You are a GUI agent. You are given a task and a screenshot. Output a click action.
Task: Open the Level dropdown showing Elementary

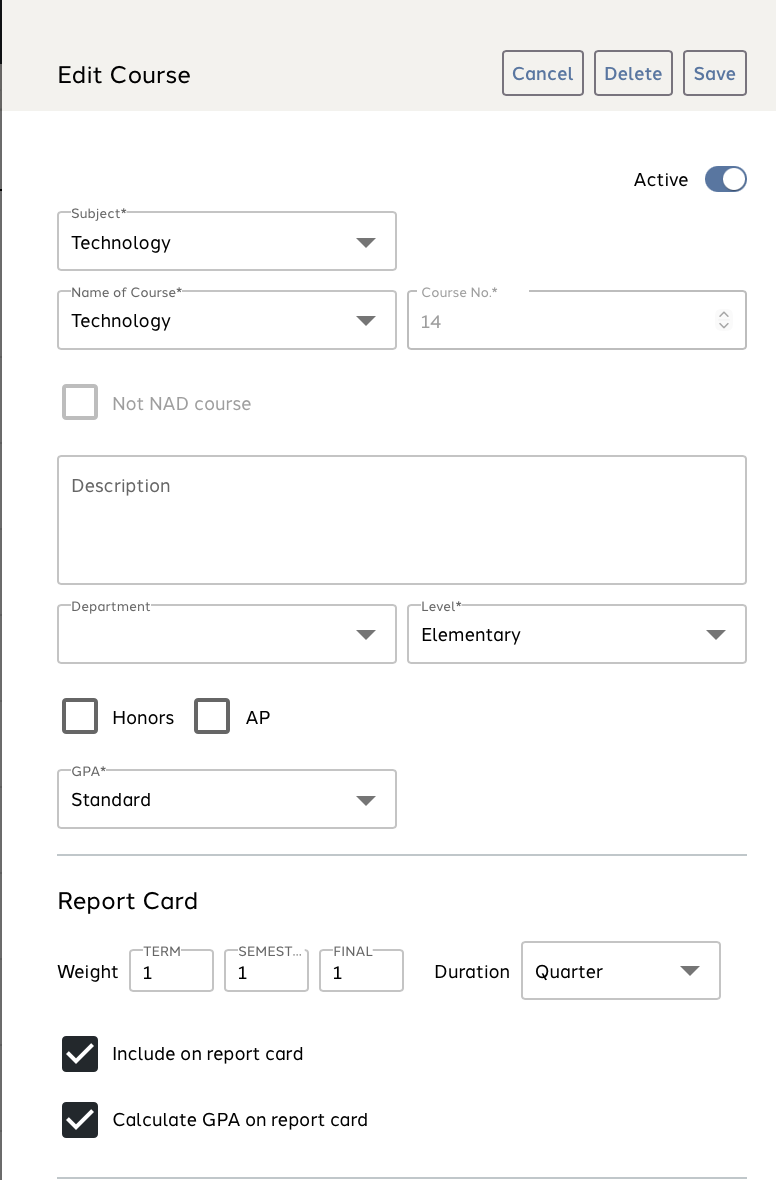[x=576, y=634]
